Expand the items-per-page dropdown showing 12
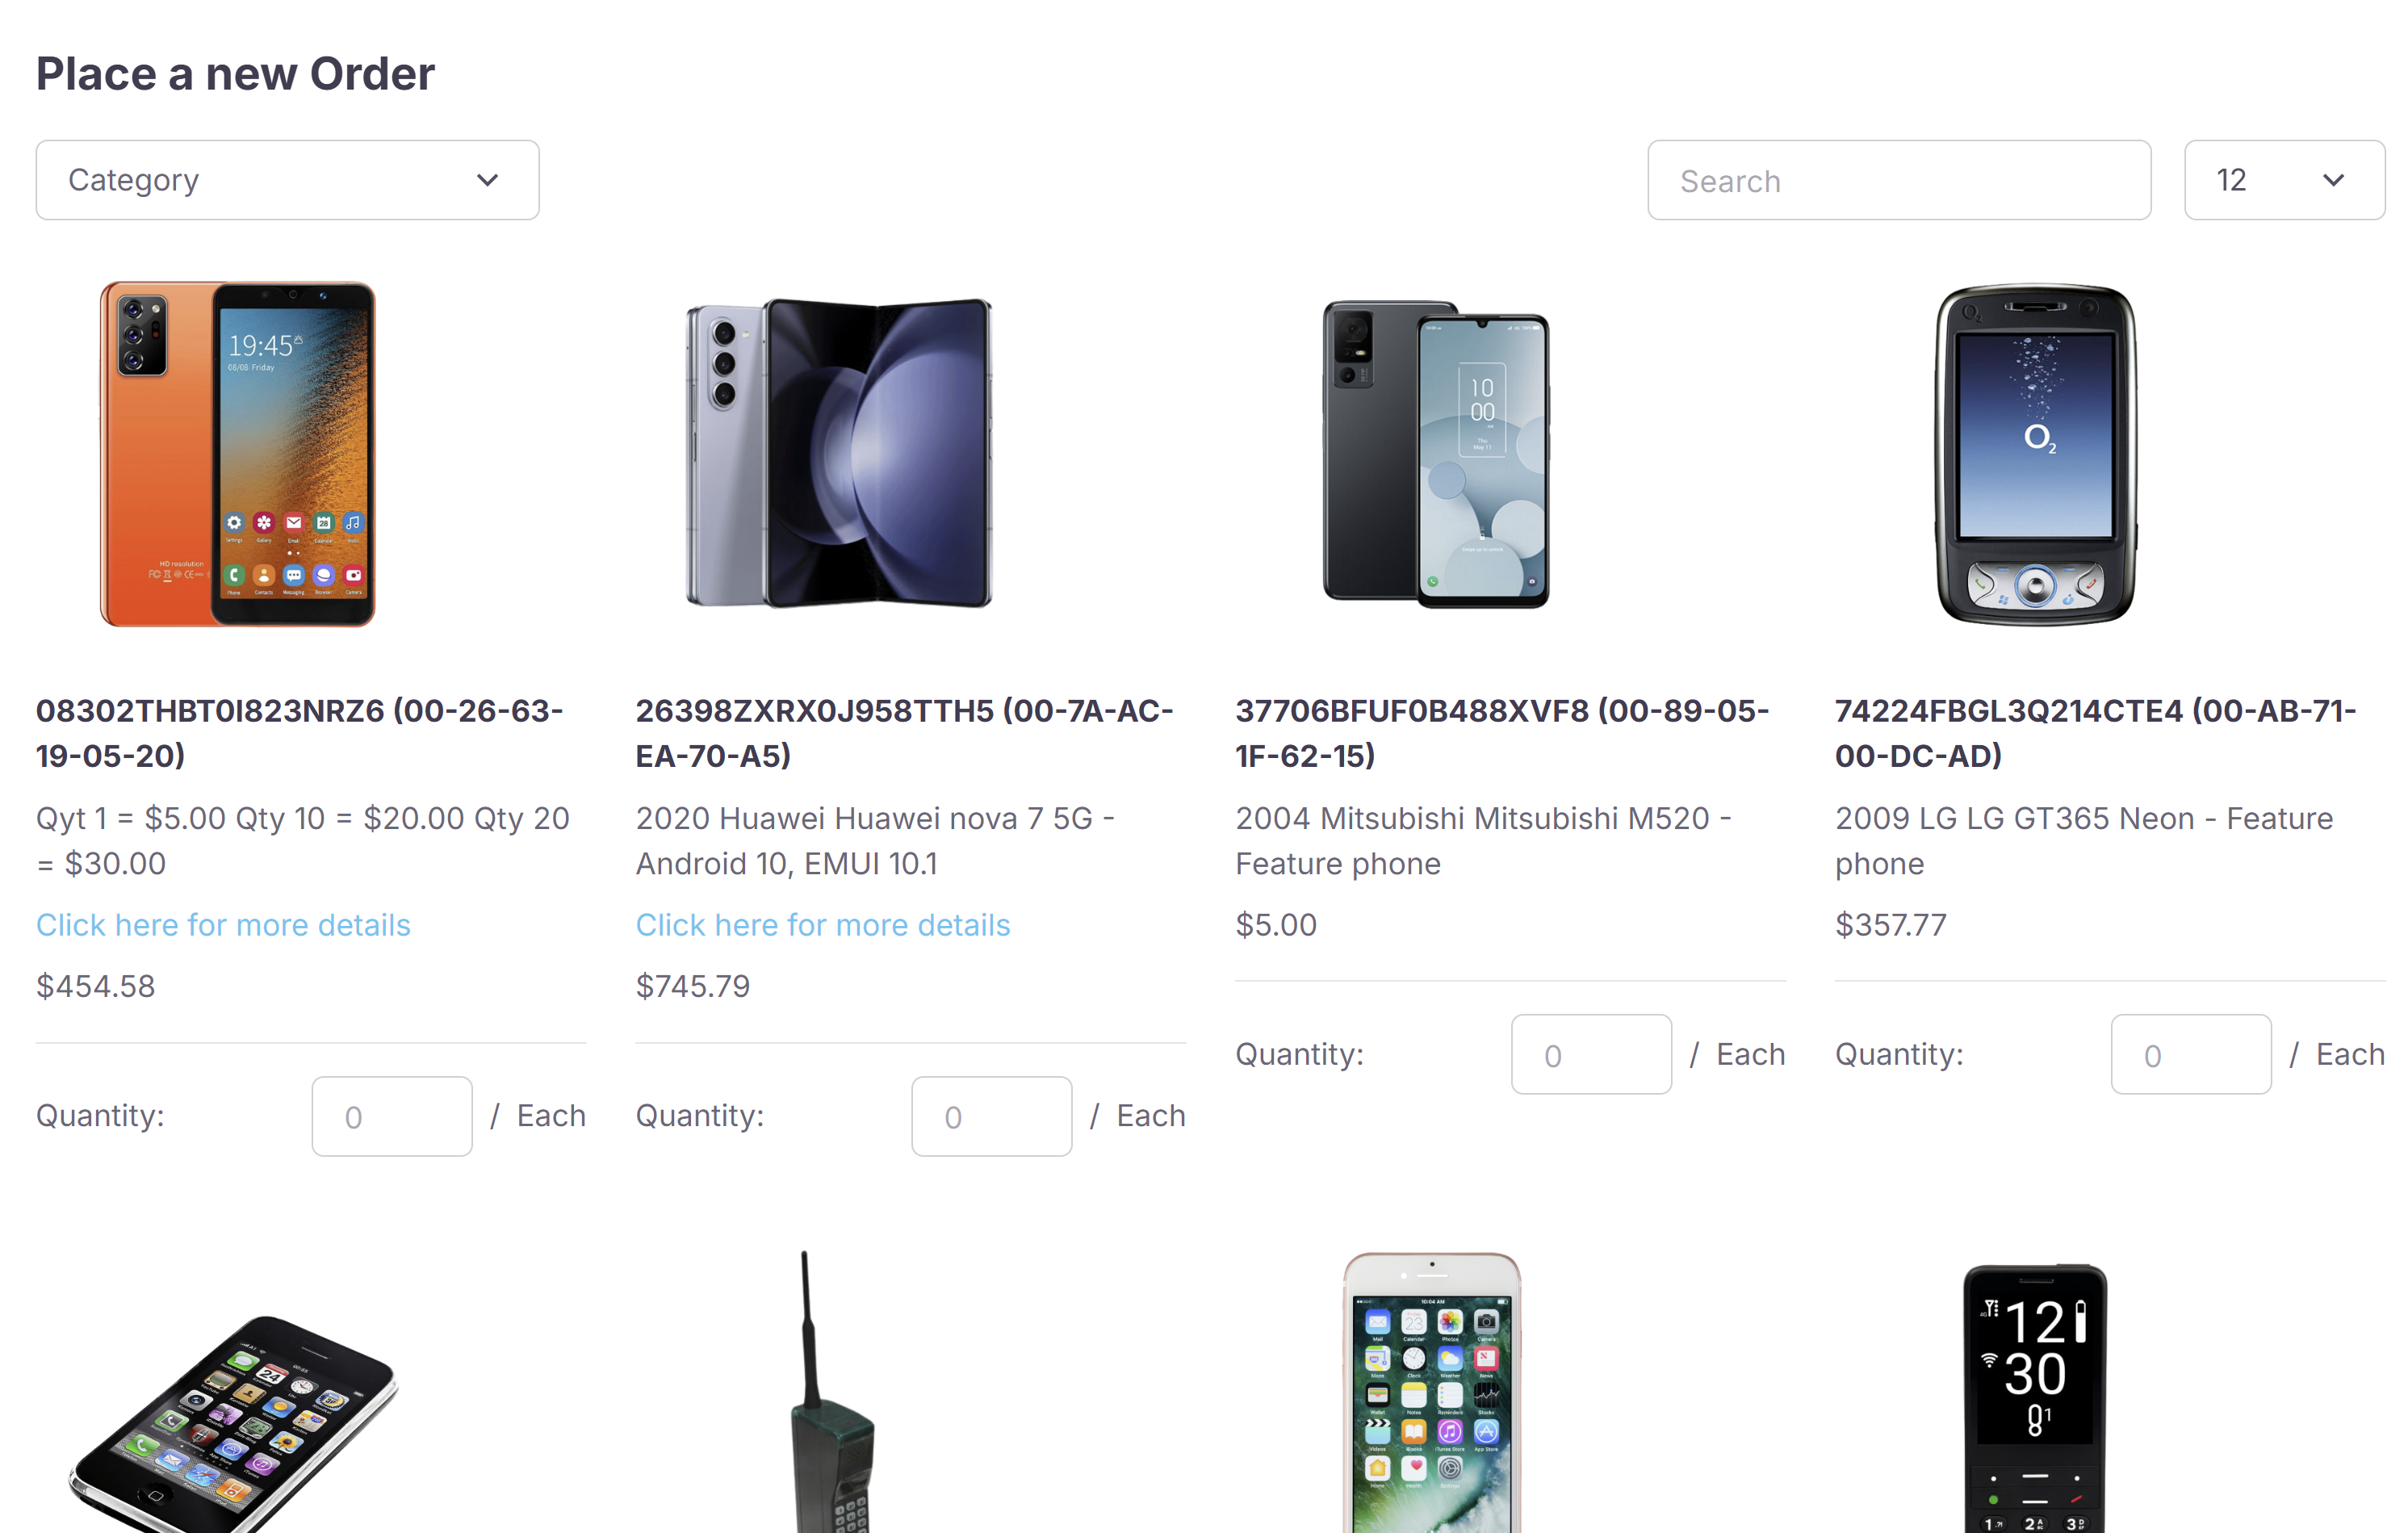The width and height of the screenshot is (2408, 1533). pyautogui.click(x=2283, y=180)
